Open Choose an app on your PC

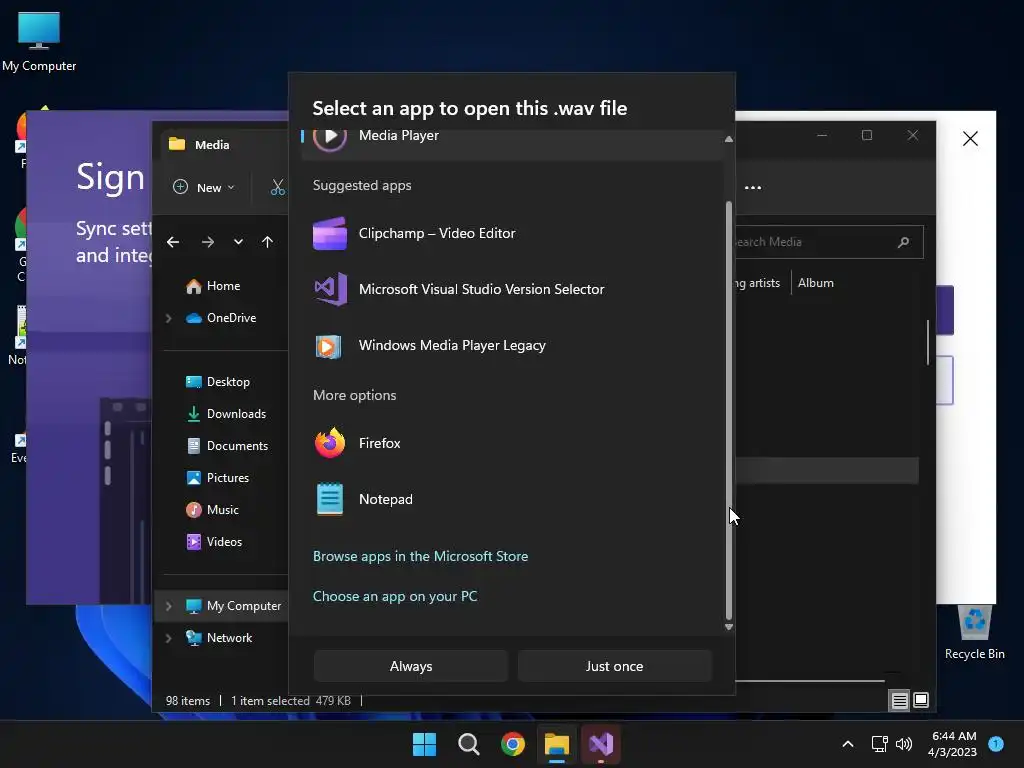(x=395, y=596)
